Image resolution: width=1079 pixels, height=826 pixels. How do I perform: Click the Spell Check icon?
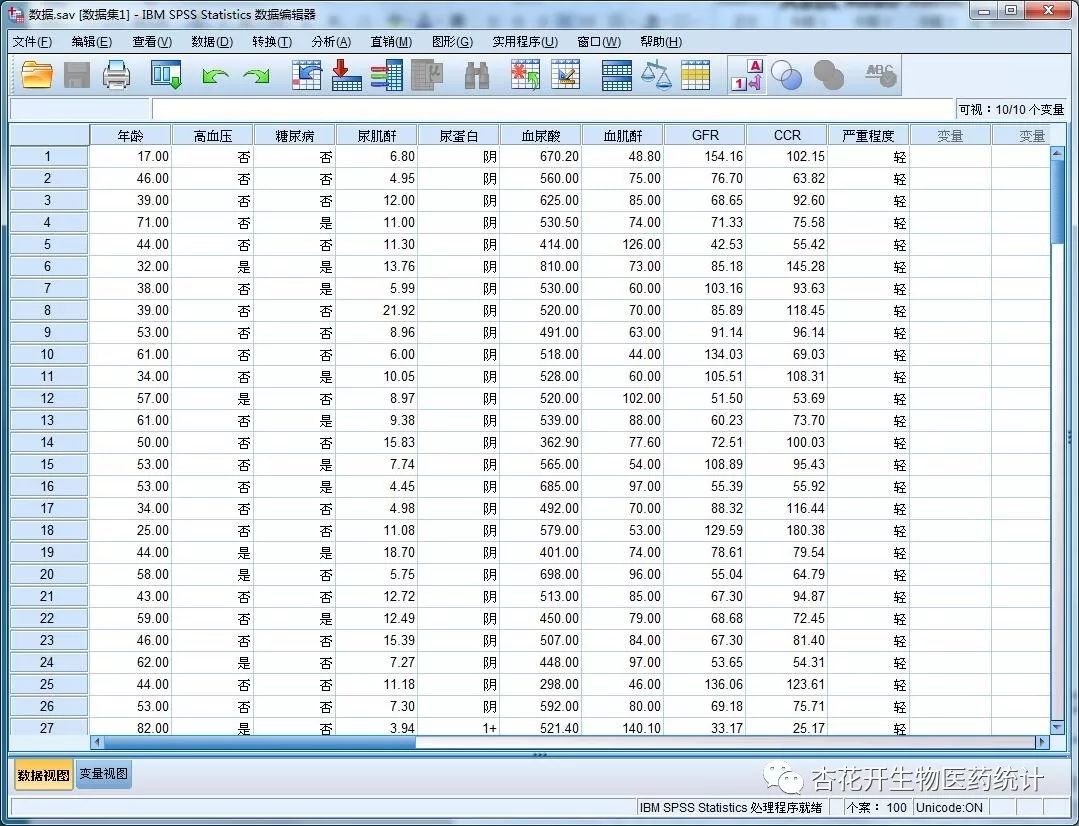(878, 74)
